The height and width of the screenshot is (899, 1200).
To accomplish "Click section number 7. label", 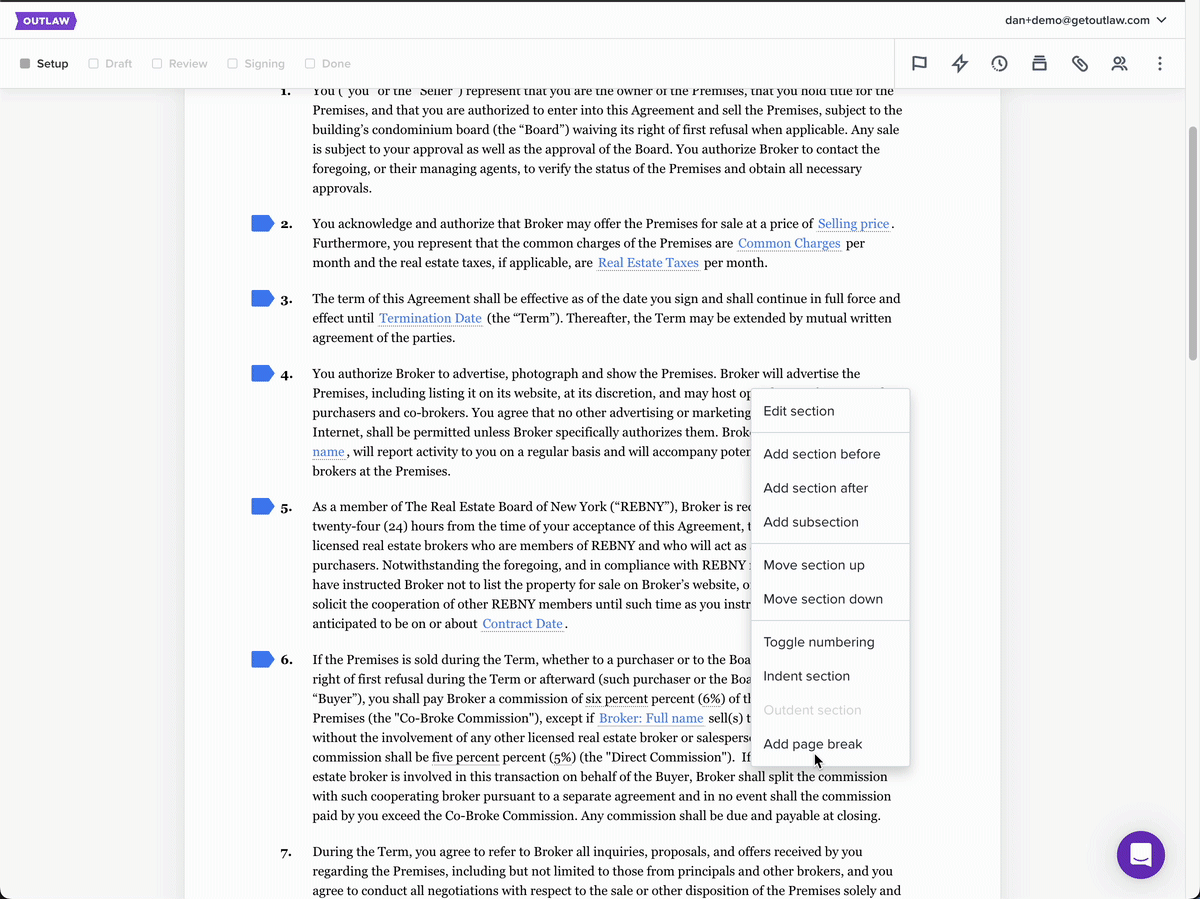I will (x=287, y=853).
